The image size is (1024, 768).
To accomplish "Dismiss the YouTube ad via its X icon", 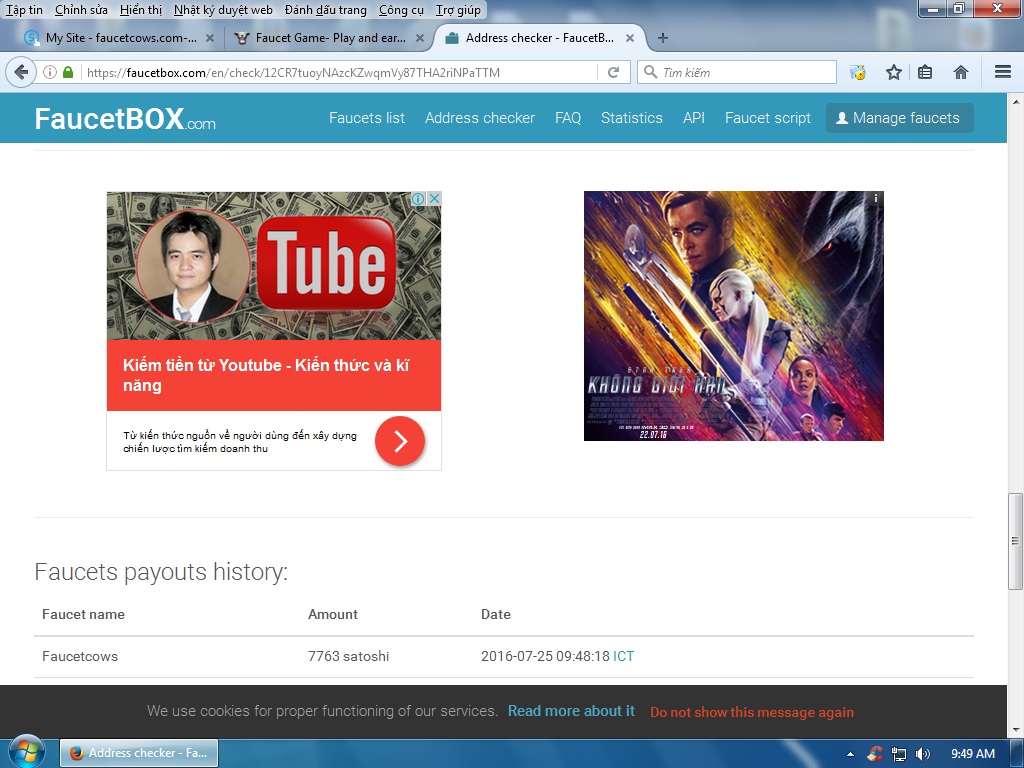I will coord(434,199).
